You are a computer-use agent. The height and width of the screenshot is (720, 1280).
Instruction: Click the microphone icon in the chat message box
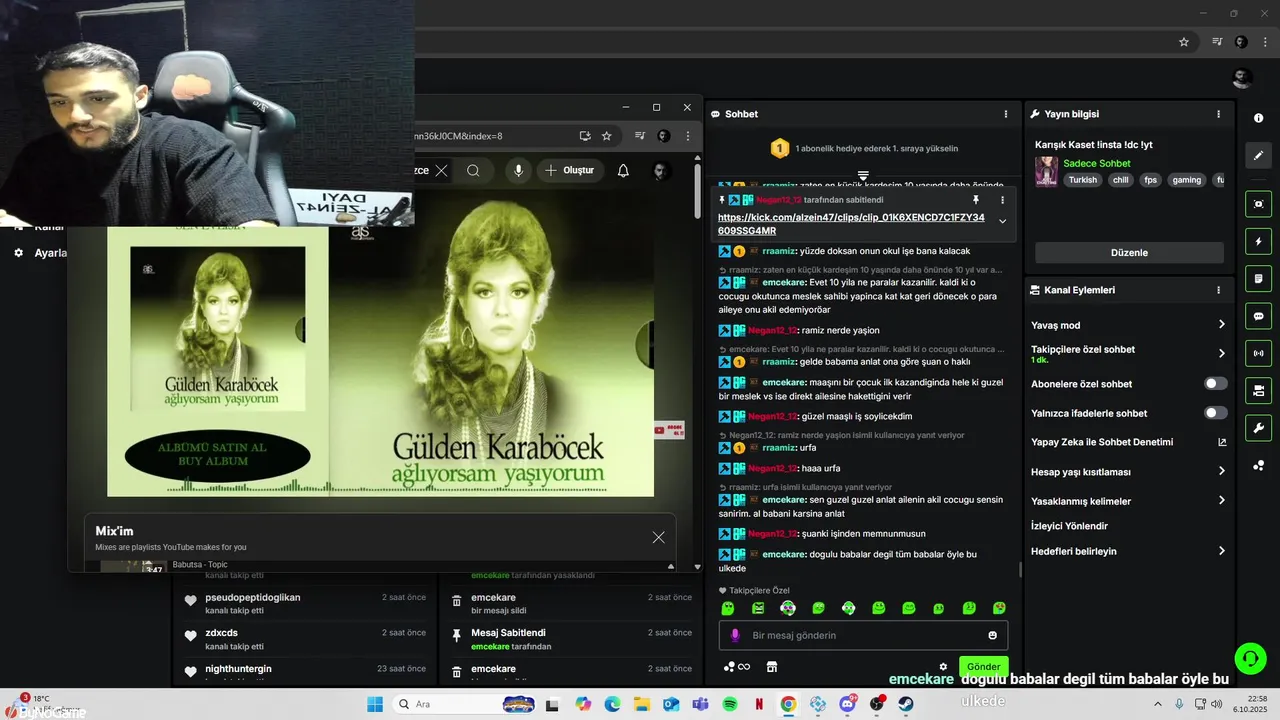pos(735,635)
